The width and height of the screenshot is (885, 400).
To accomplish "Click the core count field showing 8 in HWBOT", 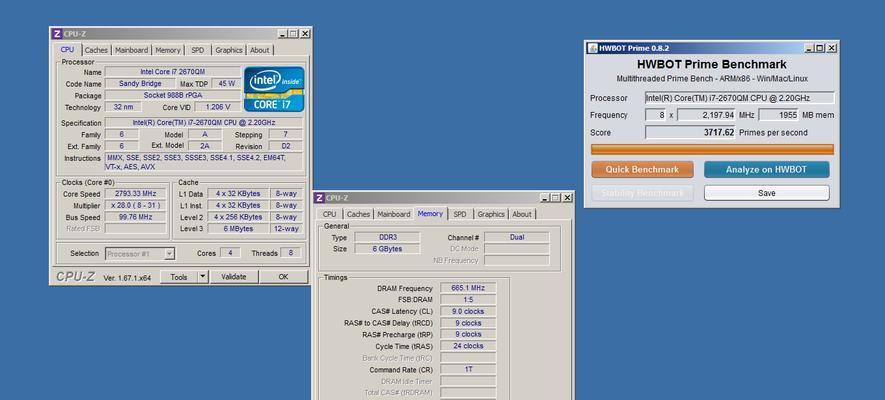I will coord(655,115).
